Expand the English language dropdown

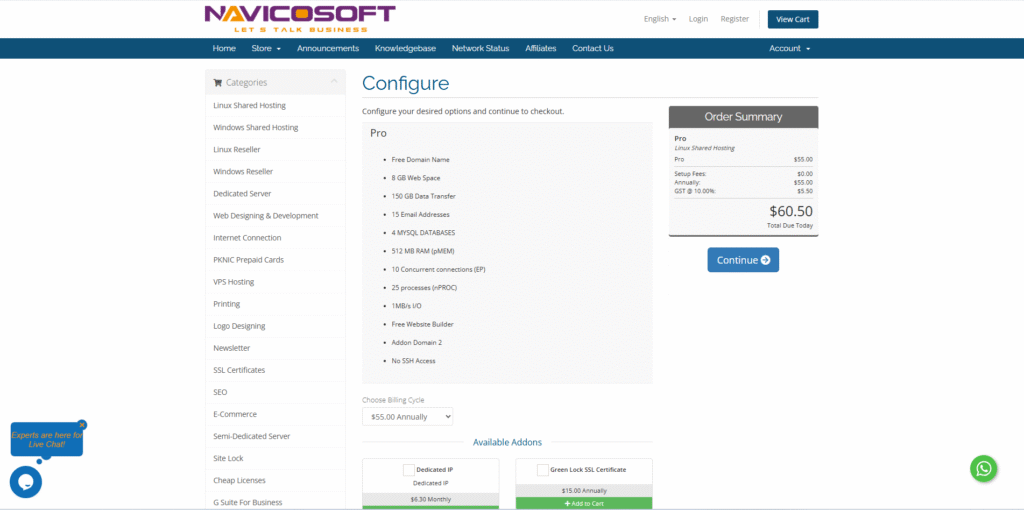click(659, 19)
